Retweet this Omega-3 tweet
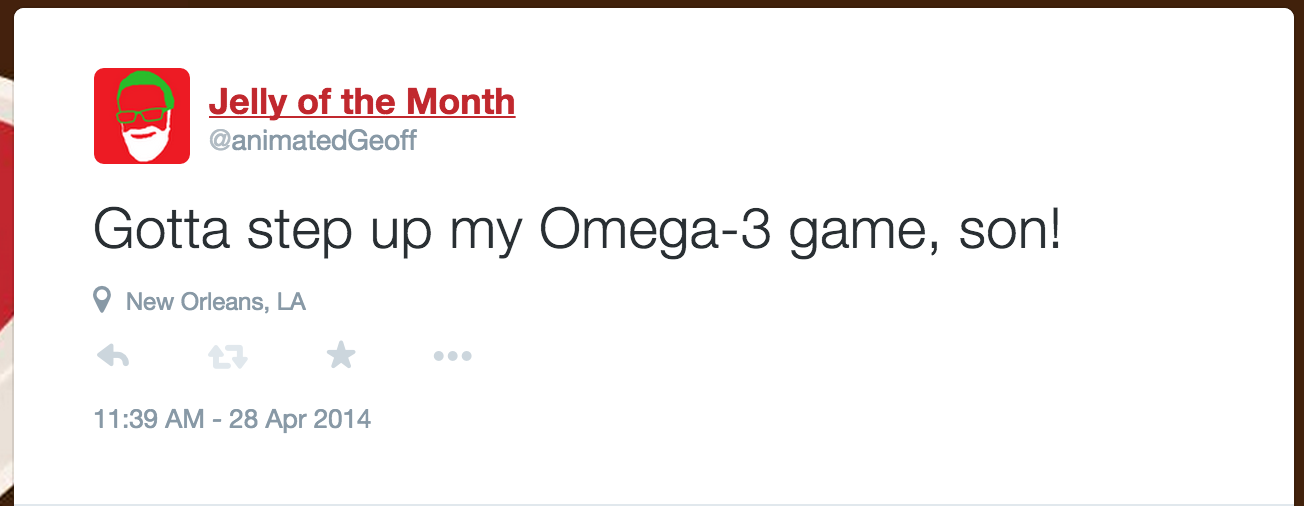This screenshot has height=506, width=1304. point(228,355)
